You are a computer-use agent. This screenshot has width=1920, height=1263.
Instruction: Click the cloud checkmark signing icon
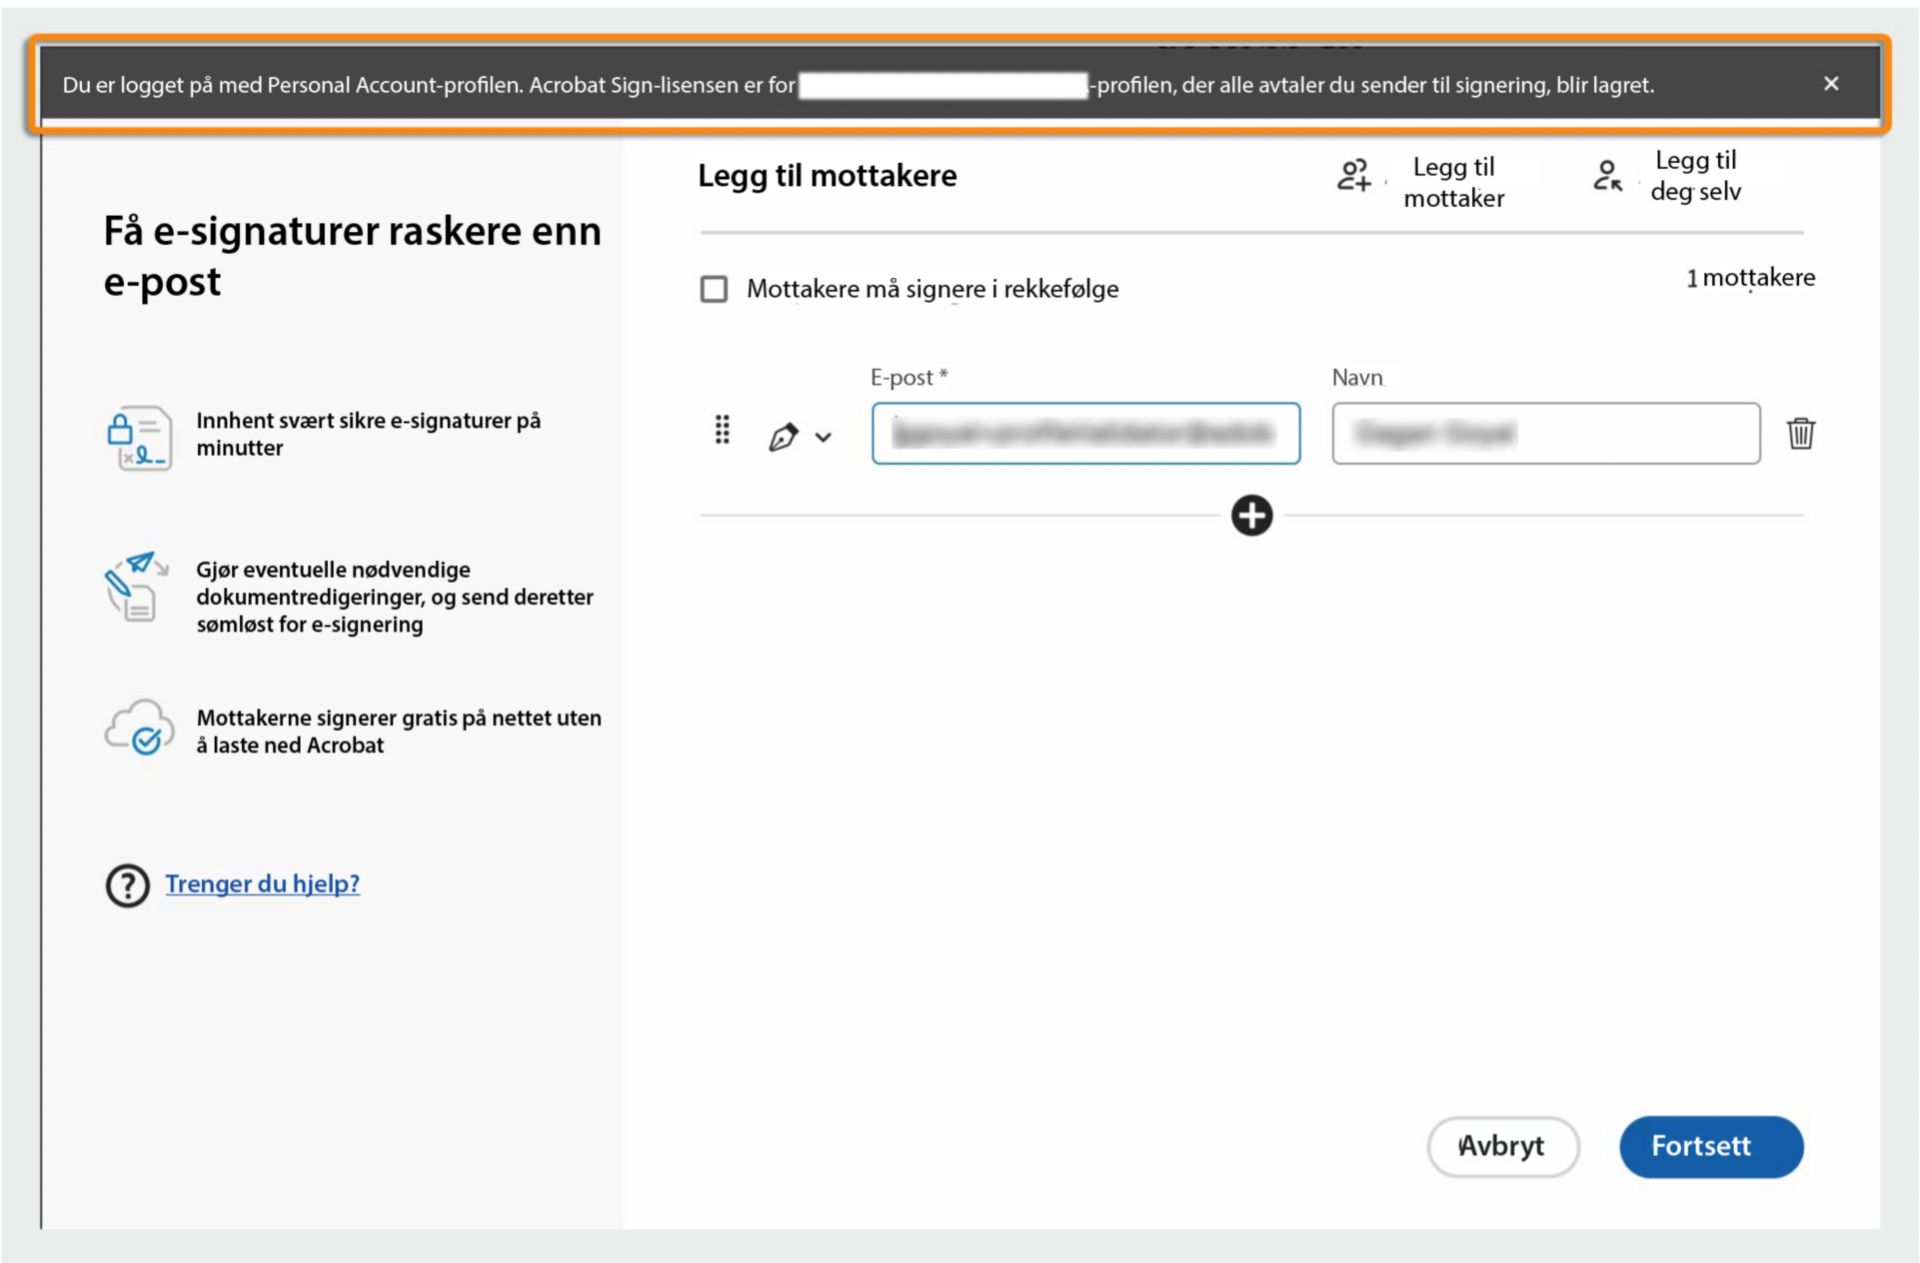(138, 727)
